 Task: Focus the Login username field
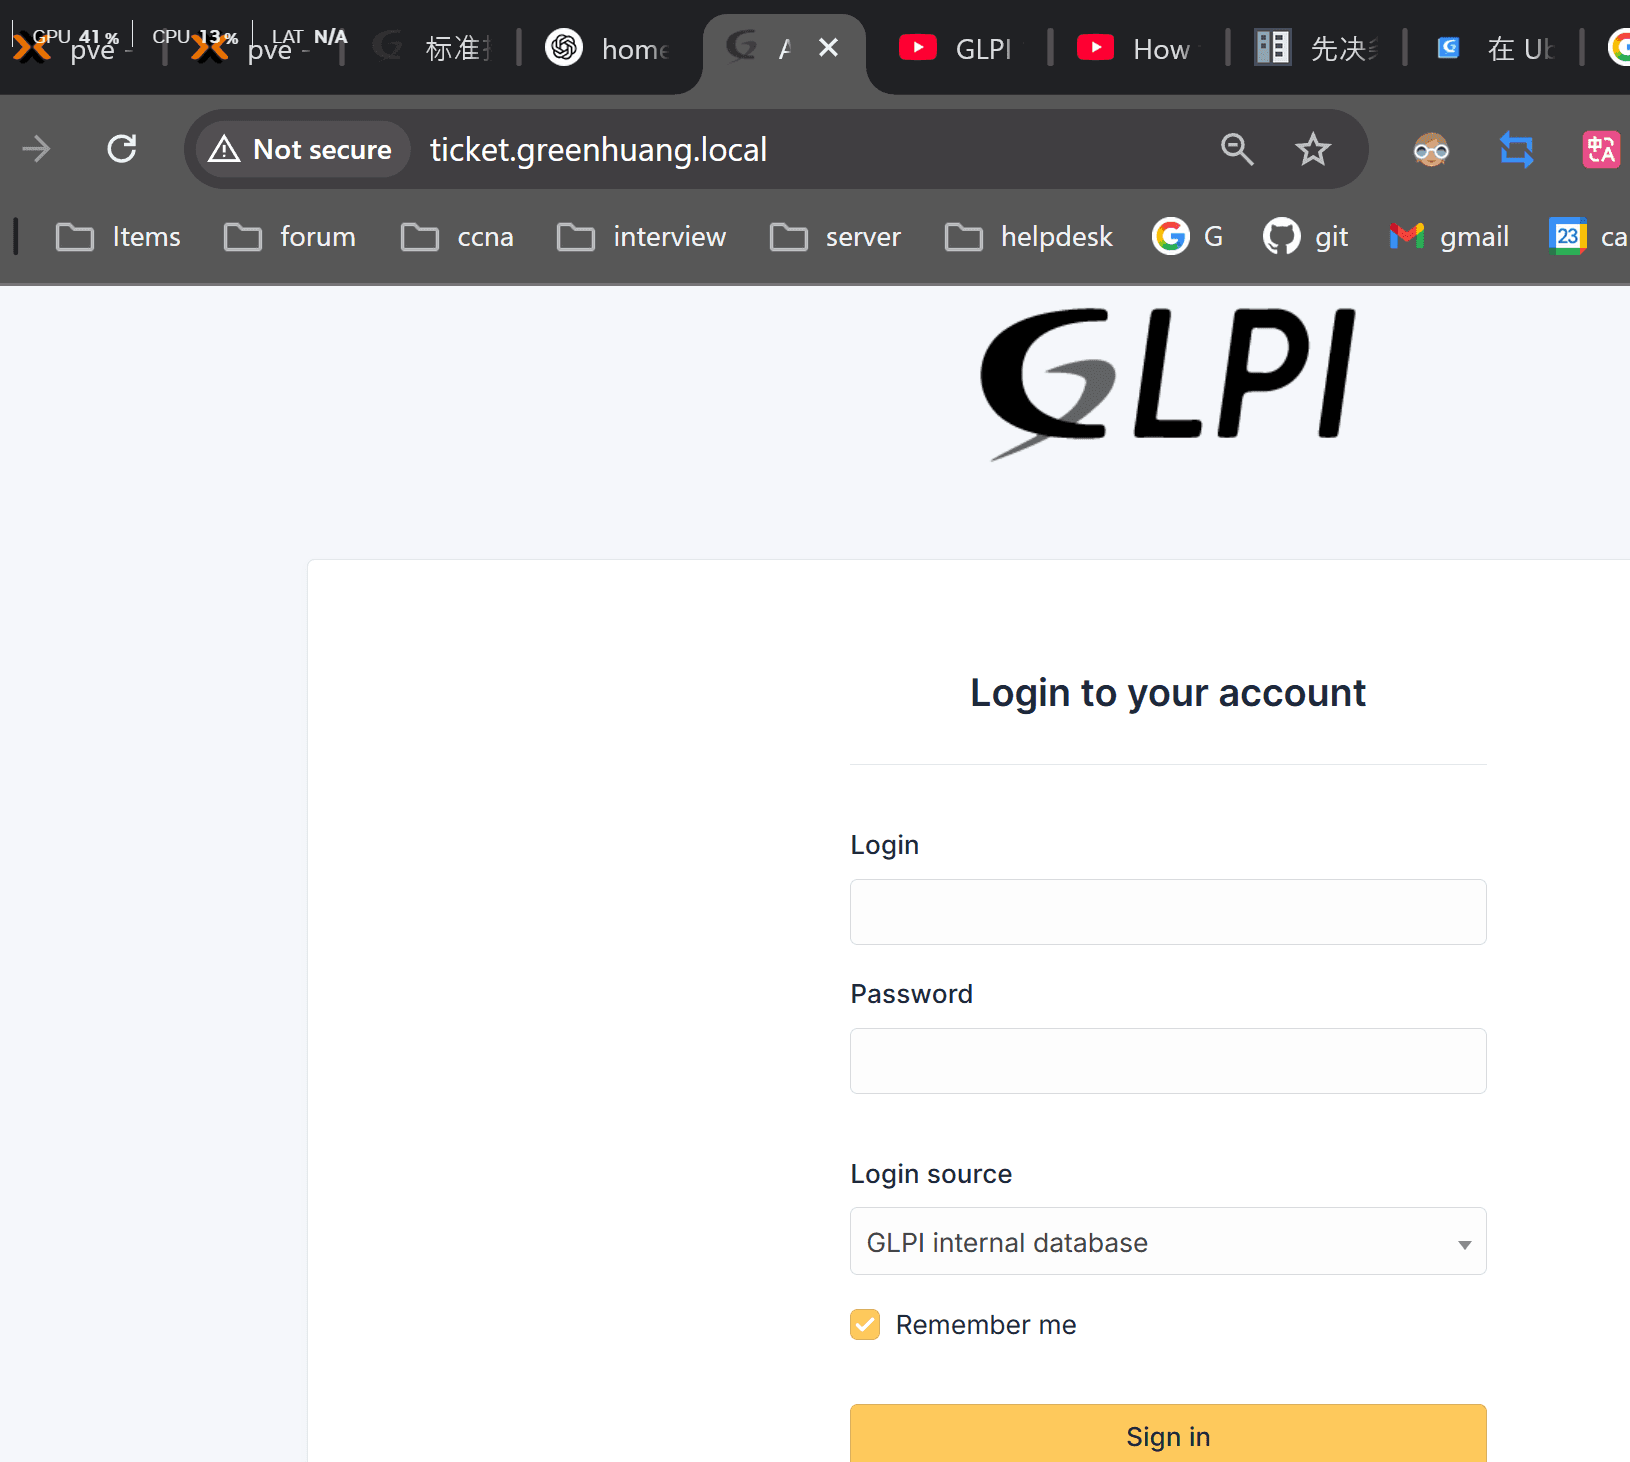1168,912
